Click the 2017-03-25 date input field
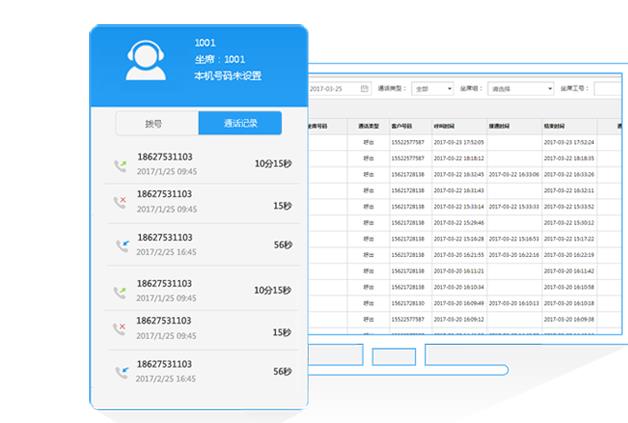The width and height of the screenshot is (628, 423). [335, 88]
